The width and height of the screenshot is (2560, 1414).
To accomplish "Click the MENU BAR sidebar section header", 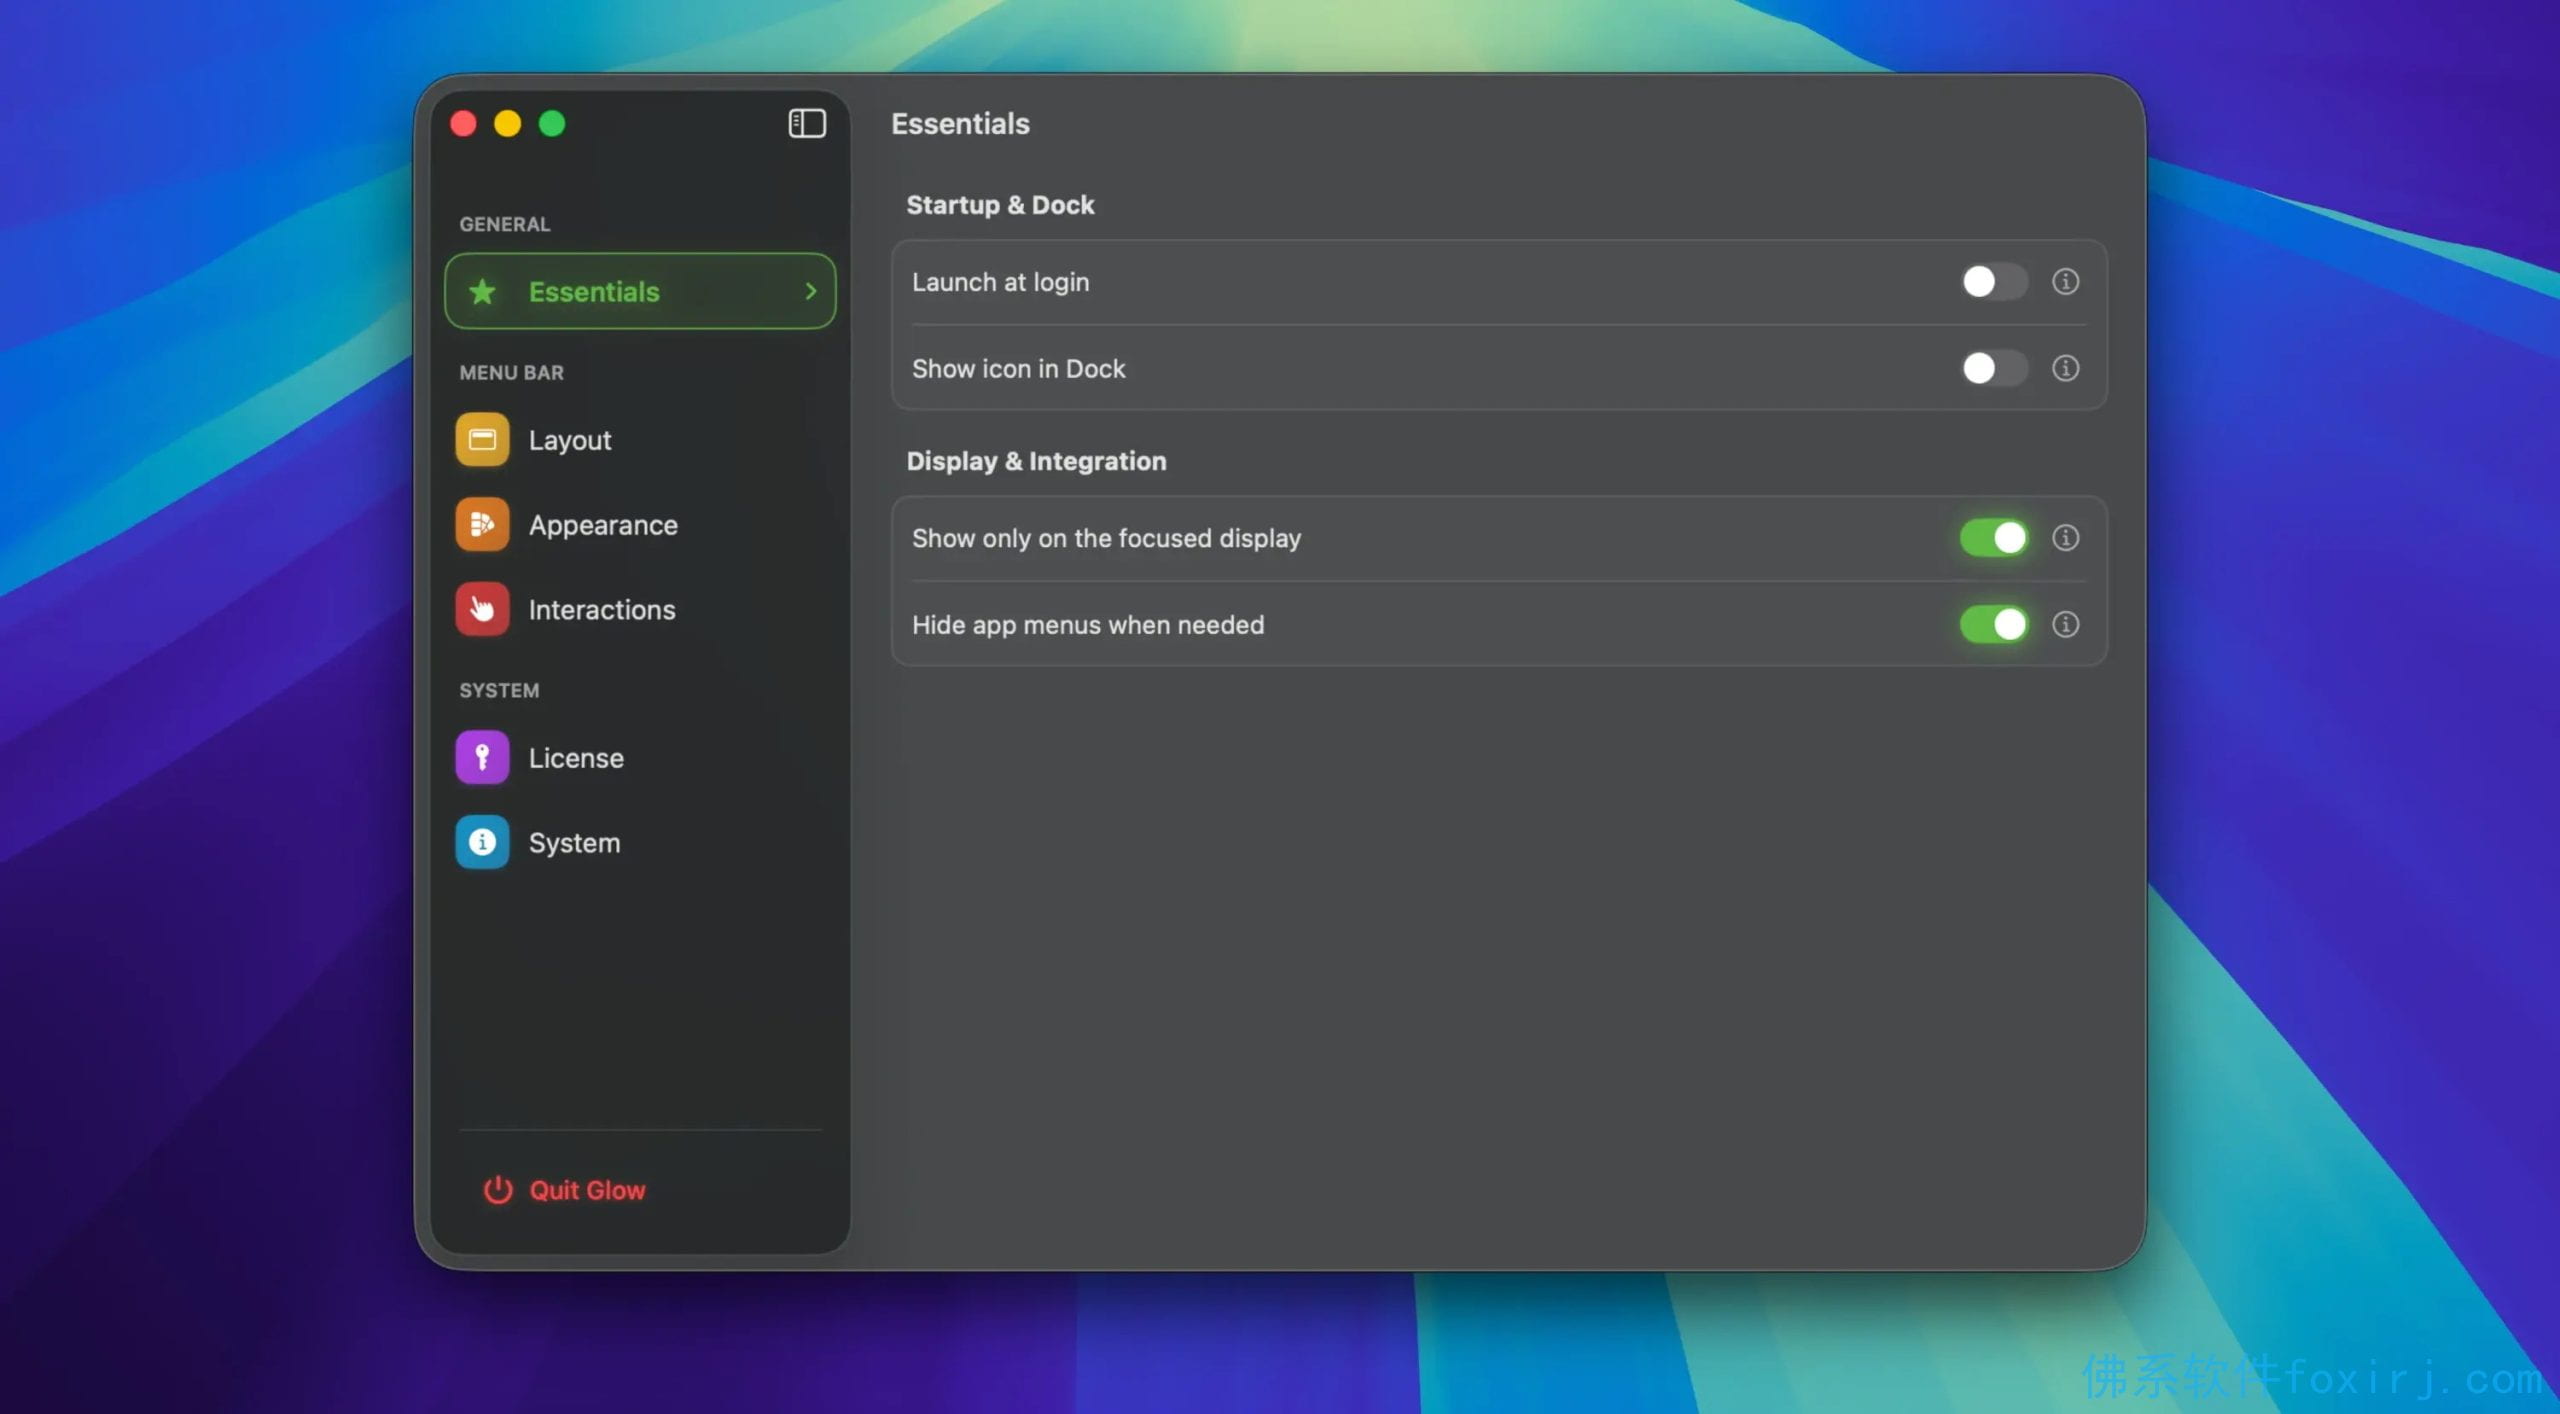I will coord(511,372).
